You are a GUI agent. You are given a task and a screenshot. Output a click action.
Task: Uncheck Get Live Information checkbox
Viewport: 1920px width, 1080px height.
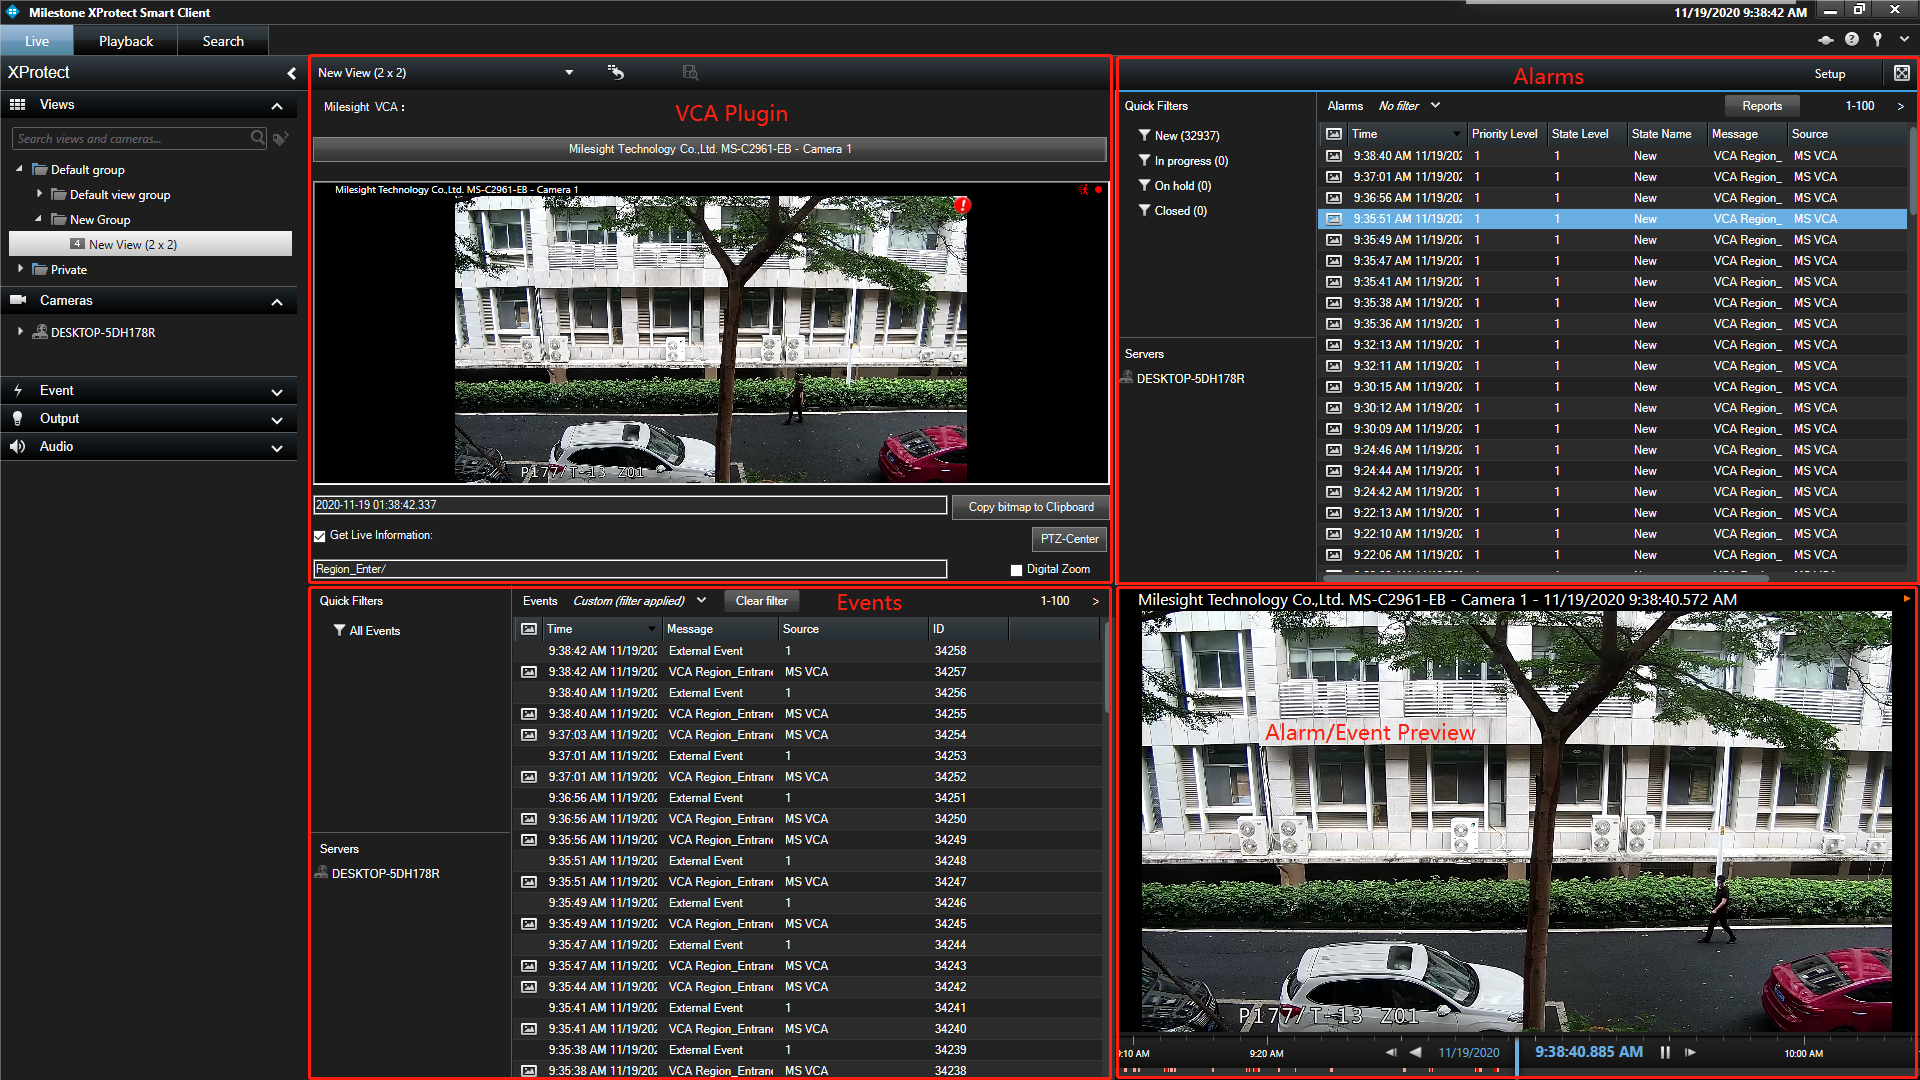320,536
